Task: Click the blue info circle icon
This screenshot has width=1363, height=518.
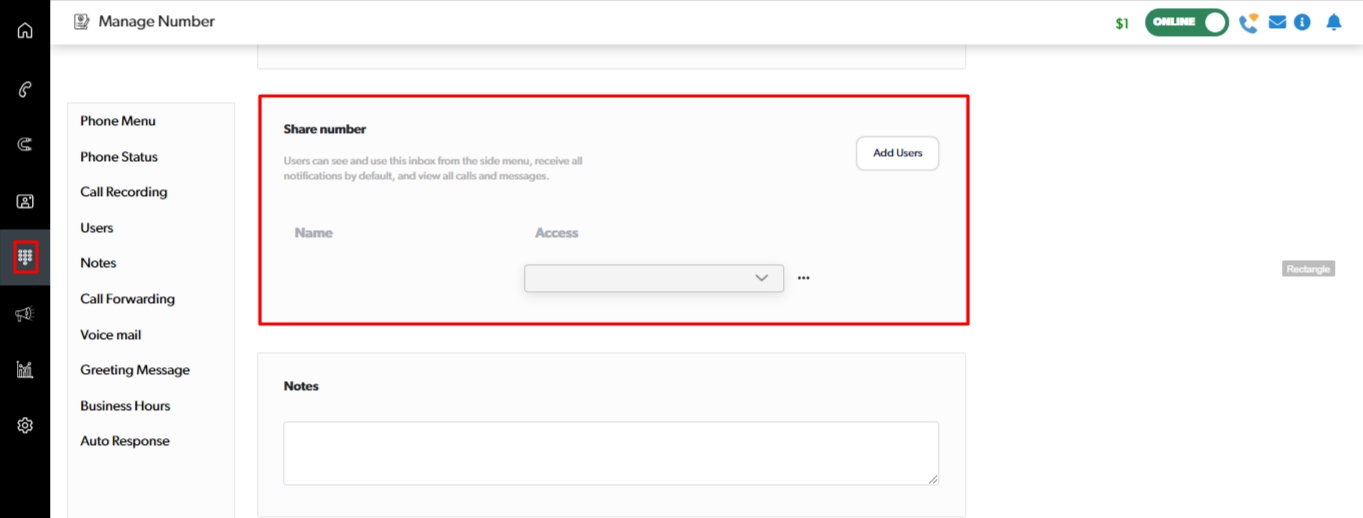Action: tap(1302, 22)
